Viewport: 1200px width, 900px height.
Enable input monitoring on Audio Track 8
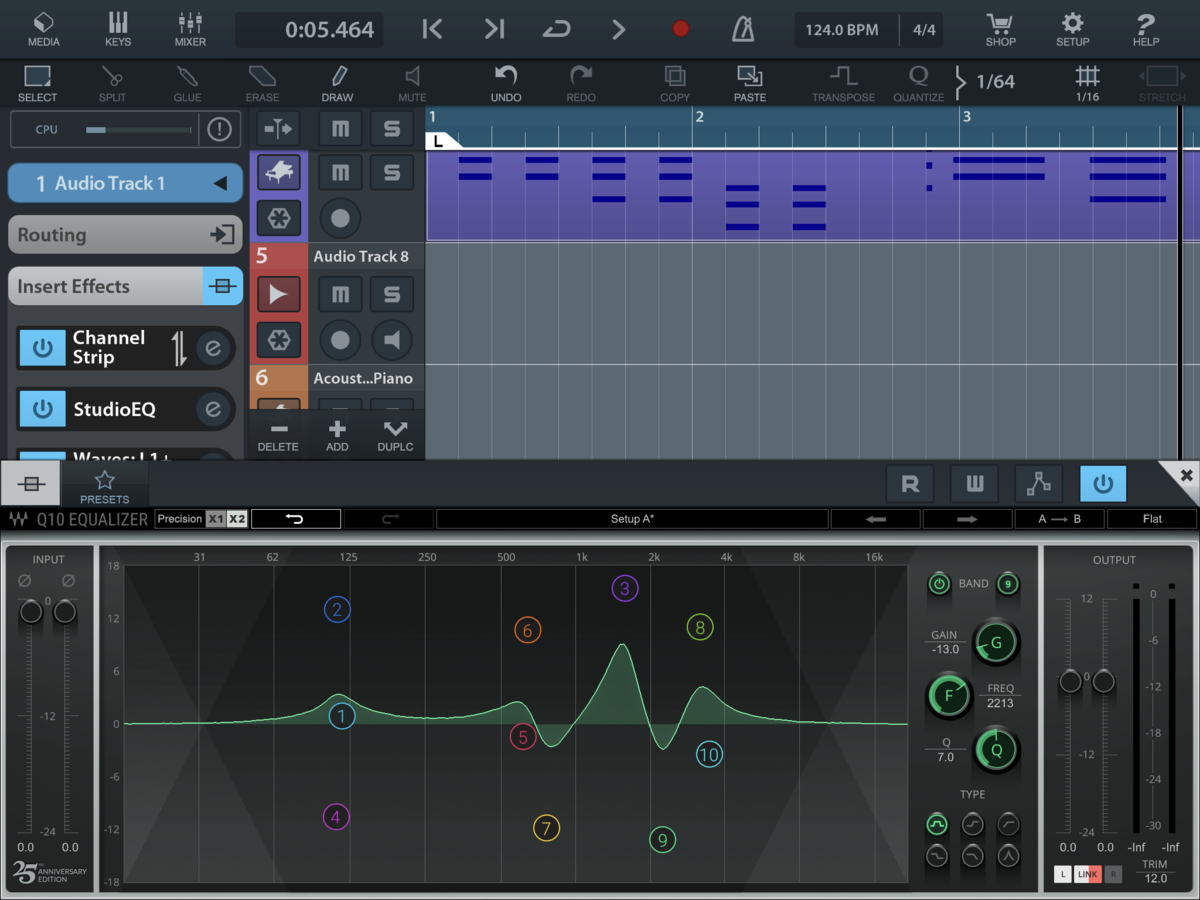click(392, 340)
